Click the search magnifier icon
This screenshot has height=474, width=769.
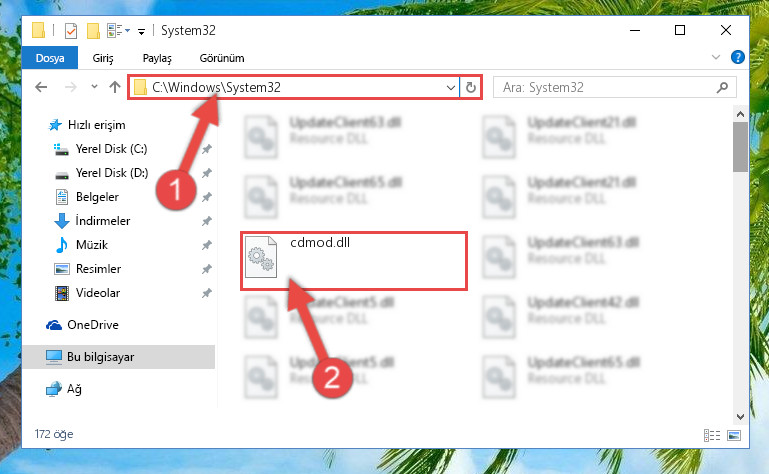[722, 87]
